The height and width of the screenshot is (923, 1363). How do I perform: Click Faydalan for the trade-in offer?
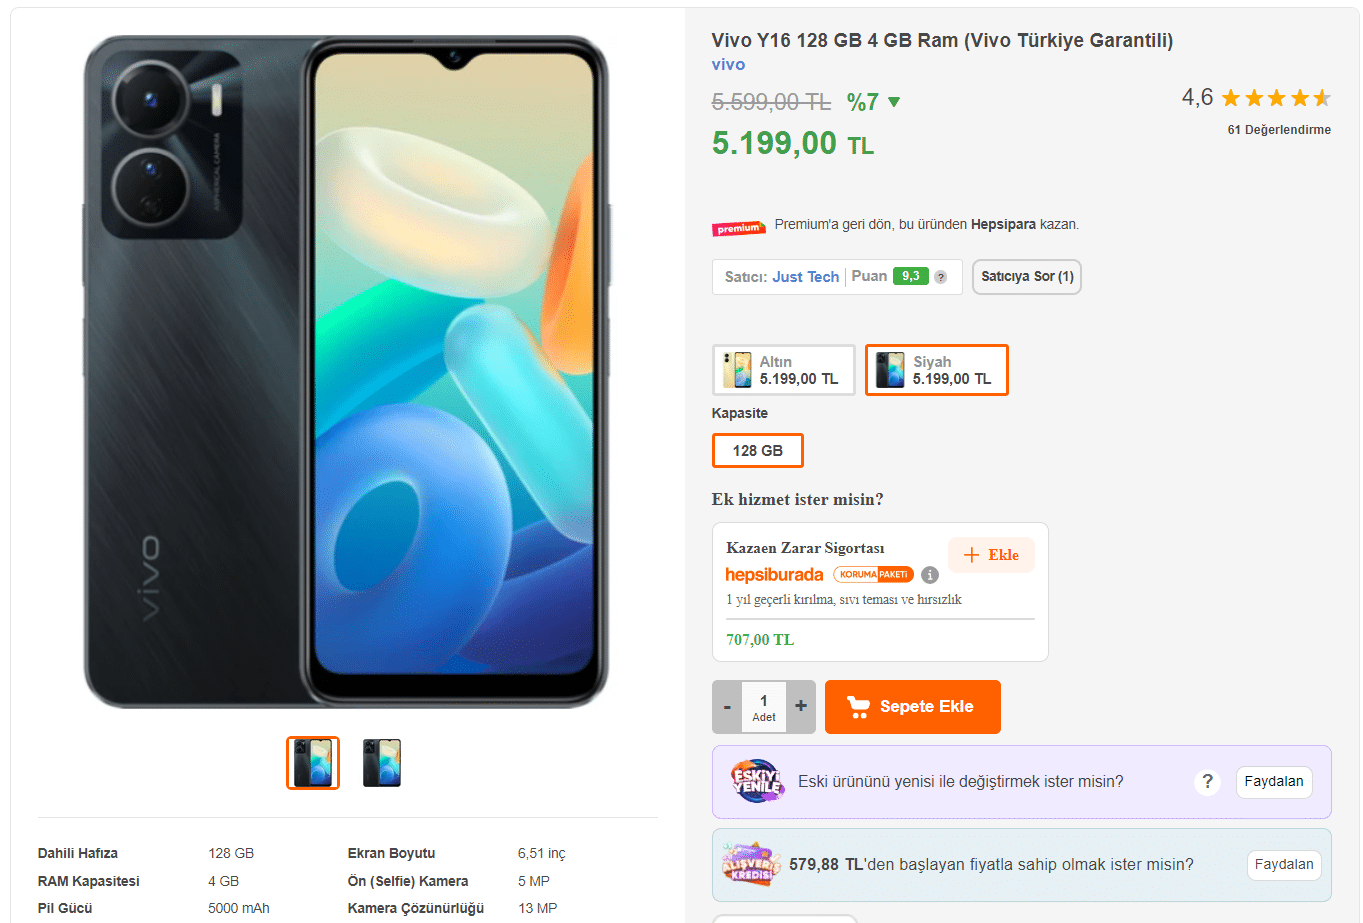coord(1273,782)
